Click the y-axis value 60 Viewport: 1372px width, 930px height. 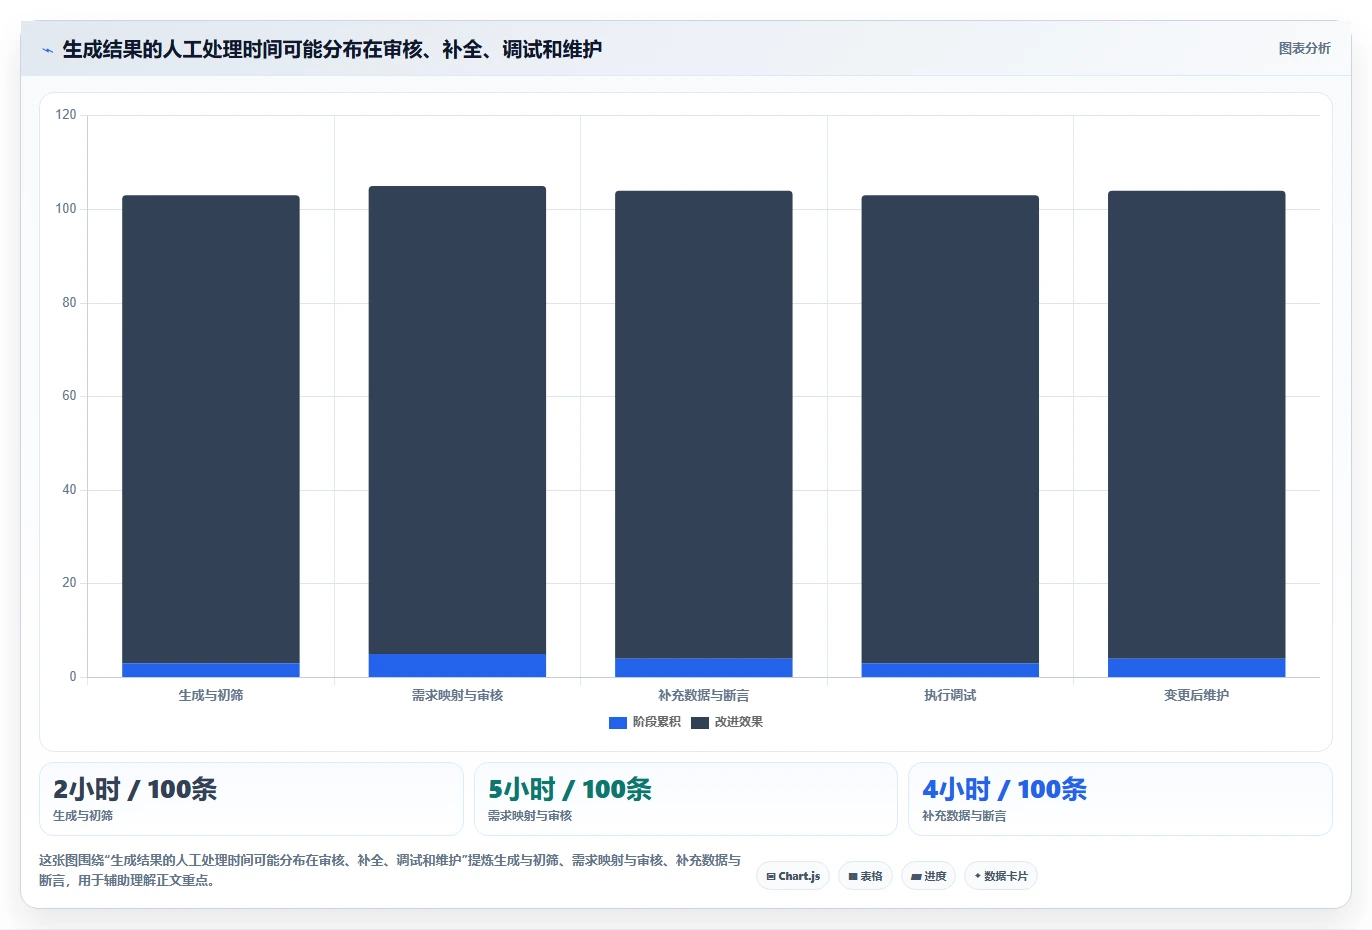click(69, 396)
